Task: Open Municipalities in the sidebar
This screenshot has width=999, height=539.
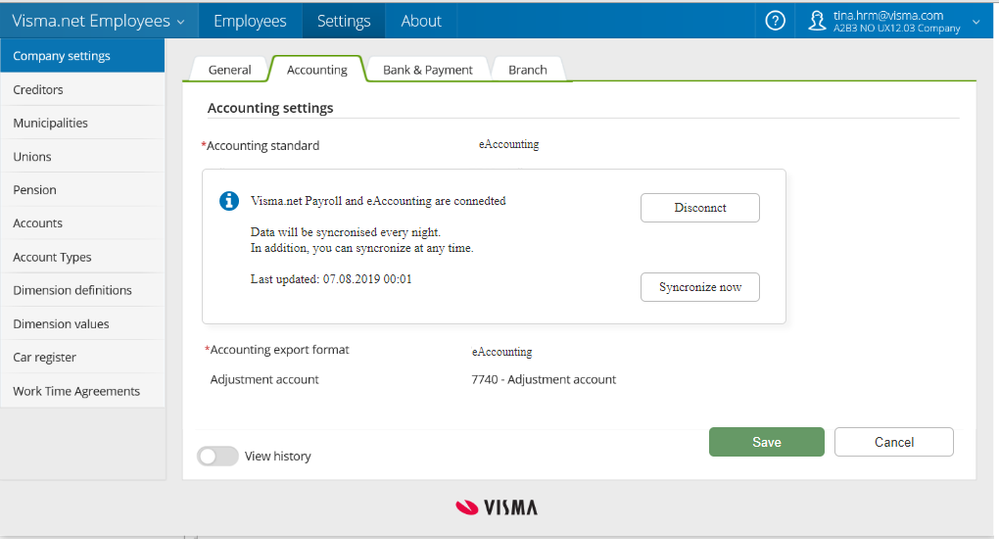Action: click(x=82, y=123)
